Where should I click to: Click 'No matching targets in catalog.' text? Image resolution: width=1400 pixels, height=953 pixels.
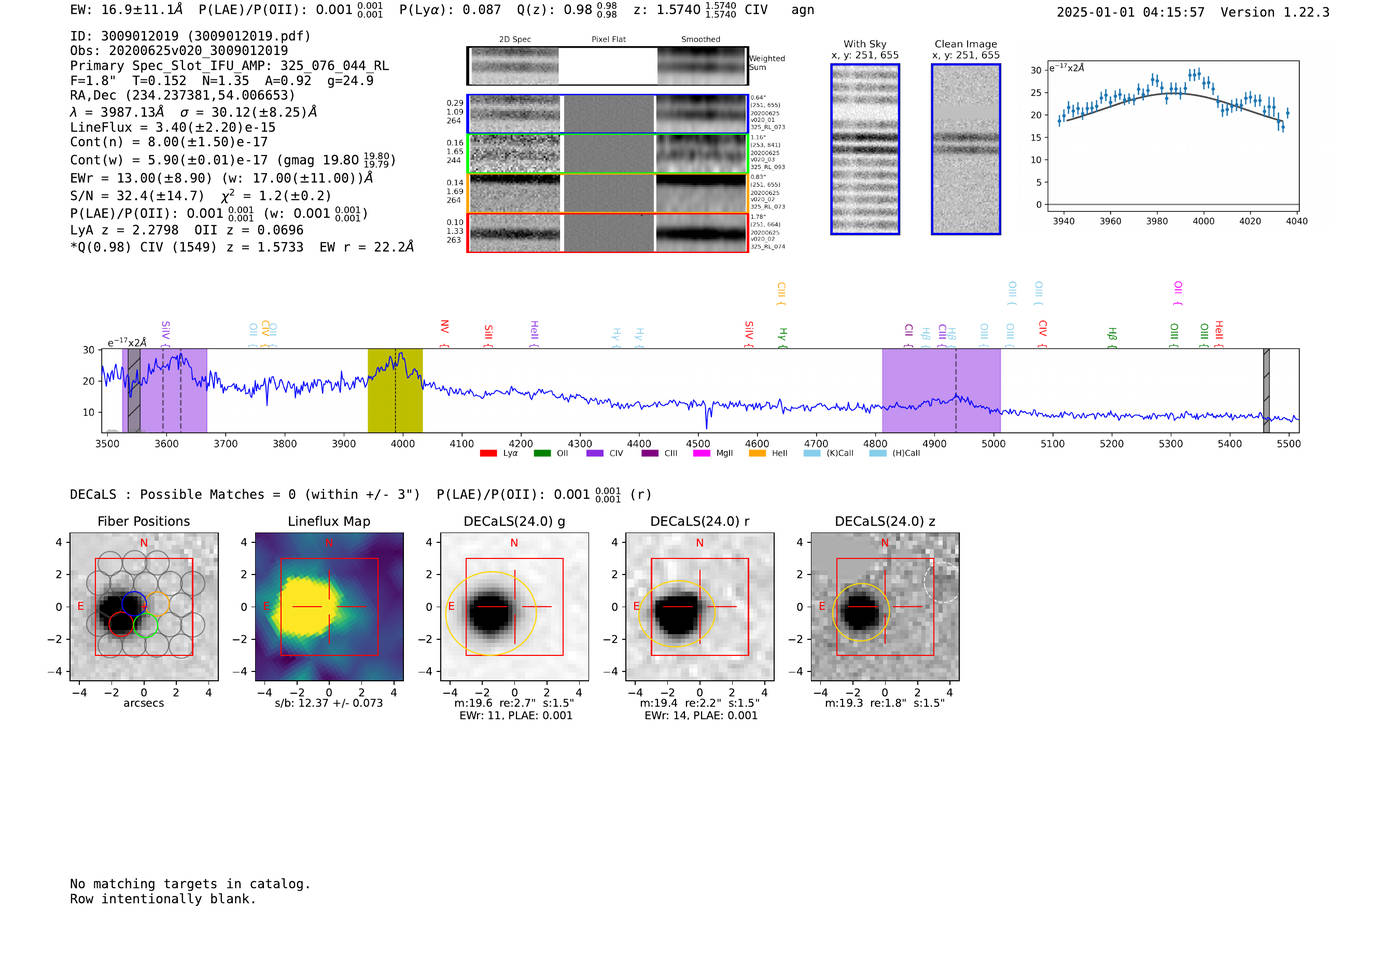(190, 884)
